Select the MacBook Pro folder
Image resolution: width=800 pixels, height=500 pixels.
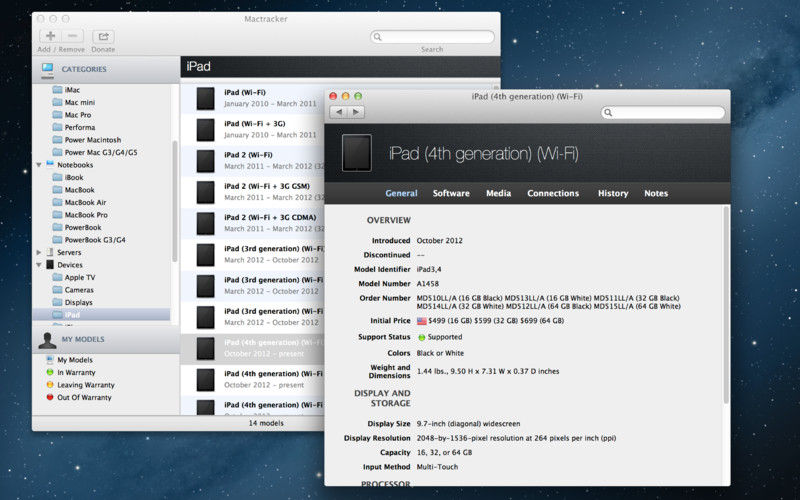[x=80, y=215]
